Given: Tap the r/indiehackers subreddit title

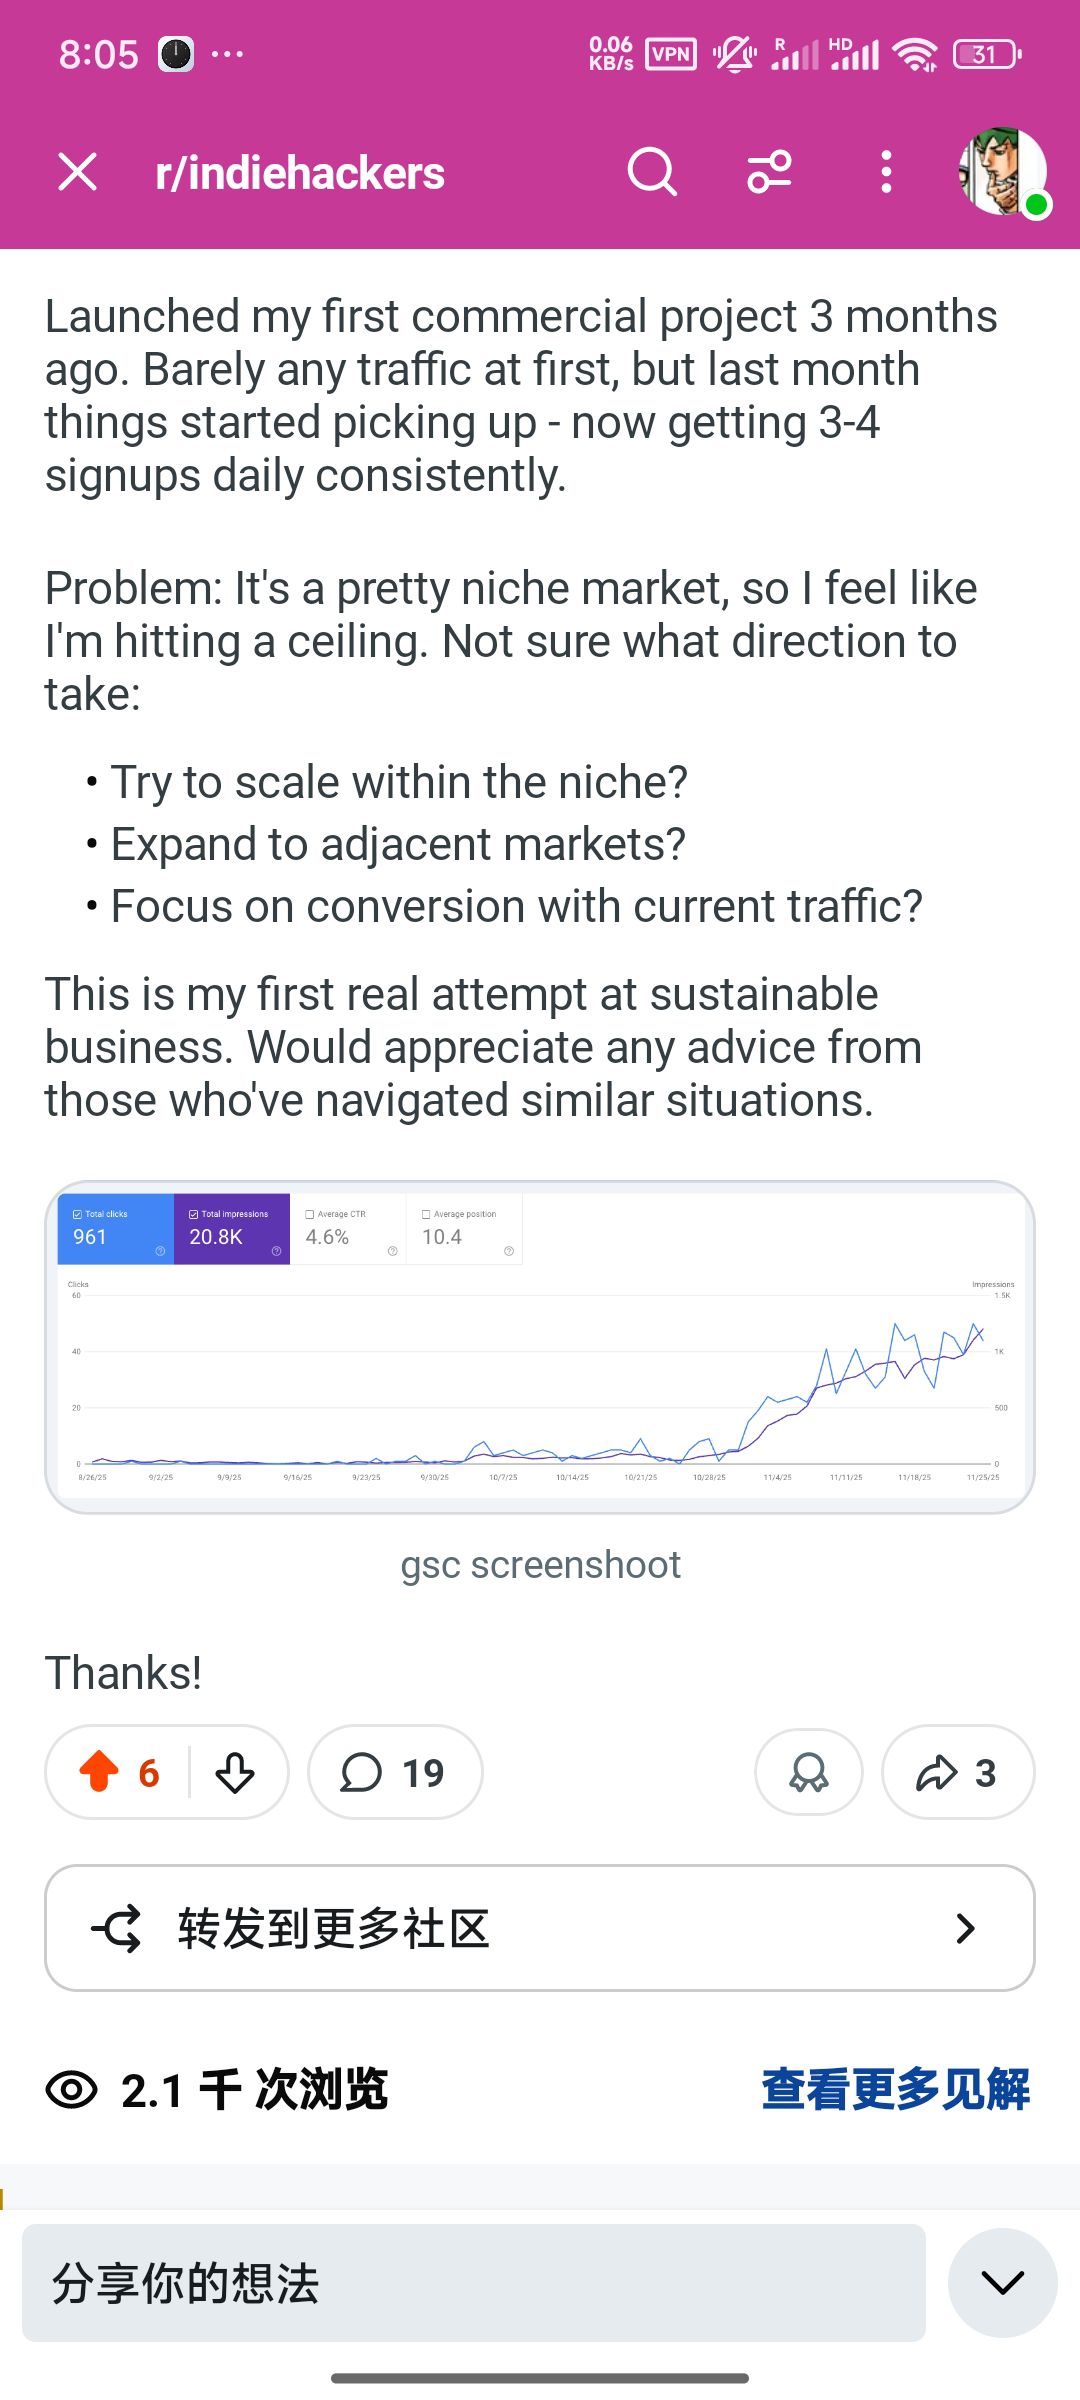Looking at the screenshot, I should coord(300,173).
